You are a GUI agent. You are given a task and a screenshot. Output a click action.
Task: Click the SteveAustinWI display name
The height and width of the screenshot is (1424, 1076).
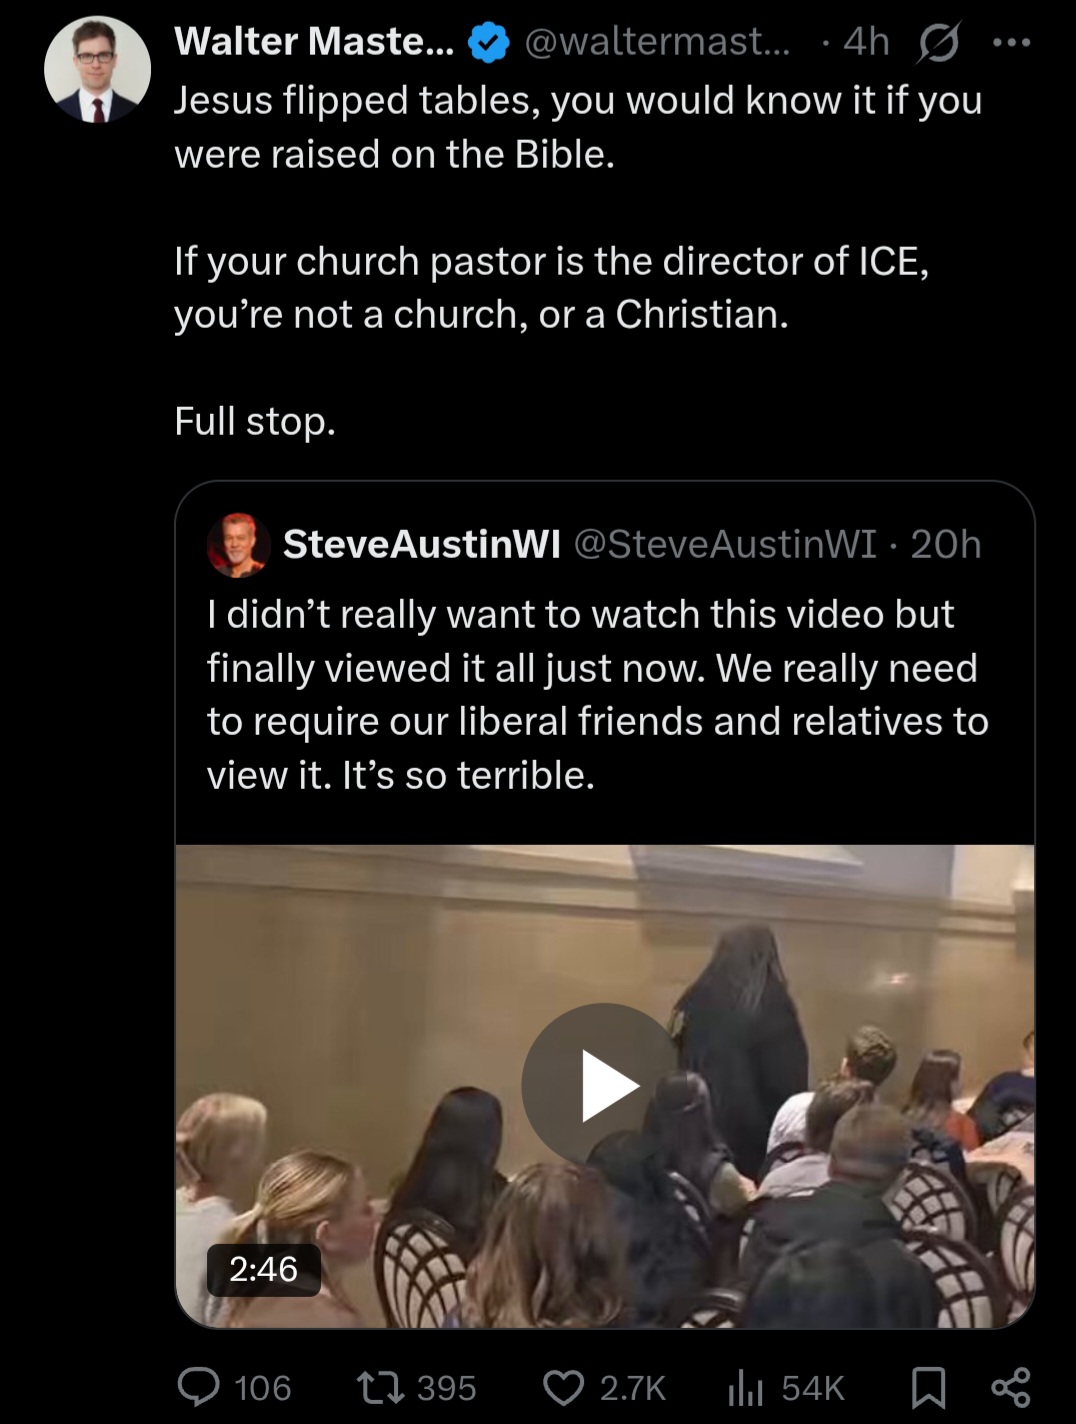tap(421, 544)
